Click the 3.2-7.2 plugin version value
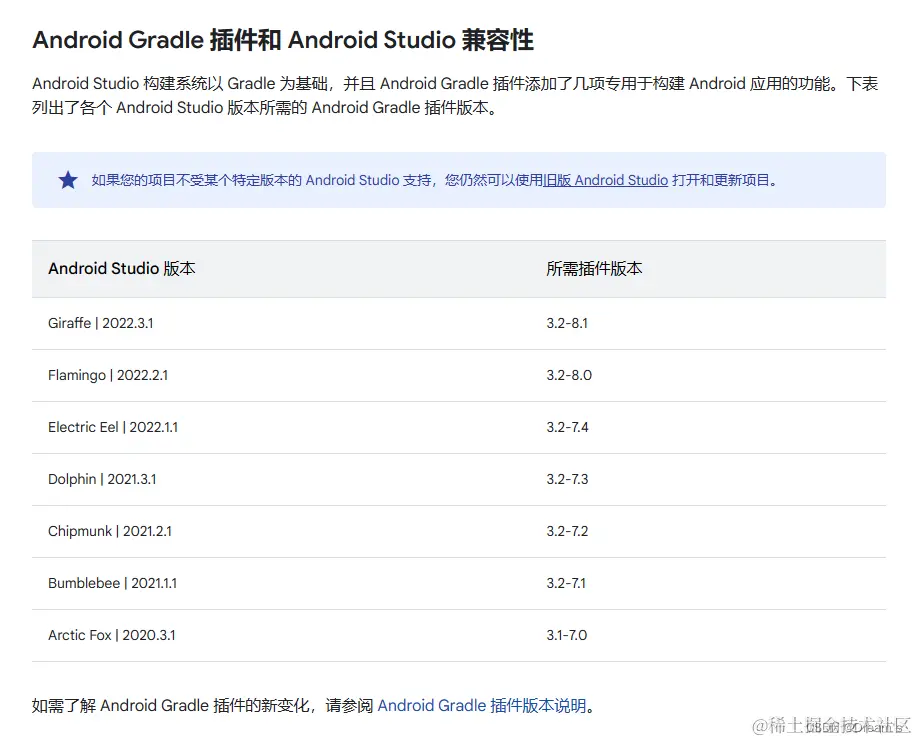918x742 pixels. tap(567, 531)
